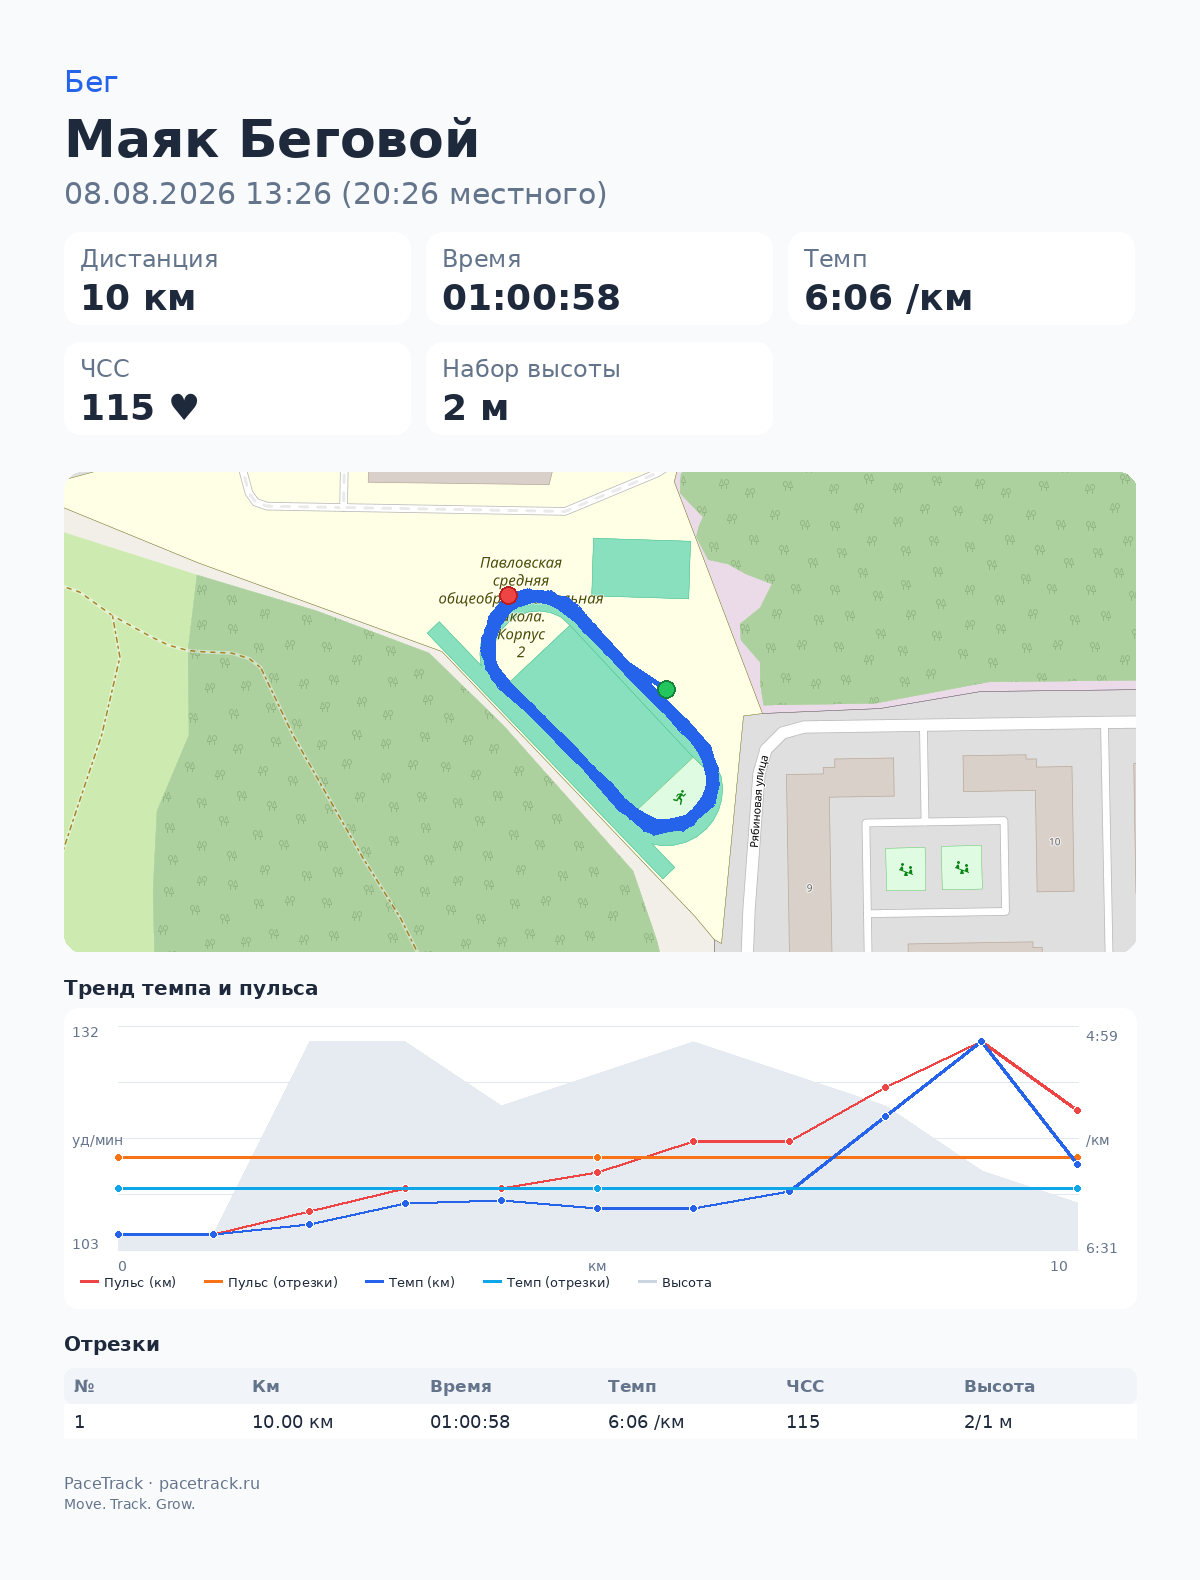This screenshot has width=1200, height=1580.
Task: Click the left playground icon near building 9
Action: click(906, 869)
